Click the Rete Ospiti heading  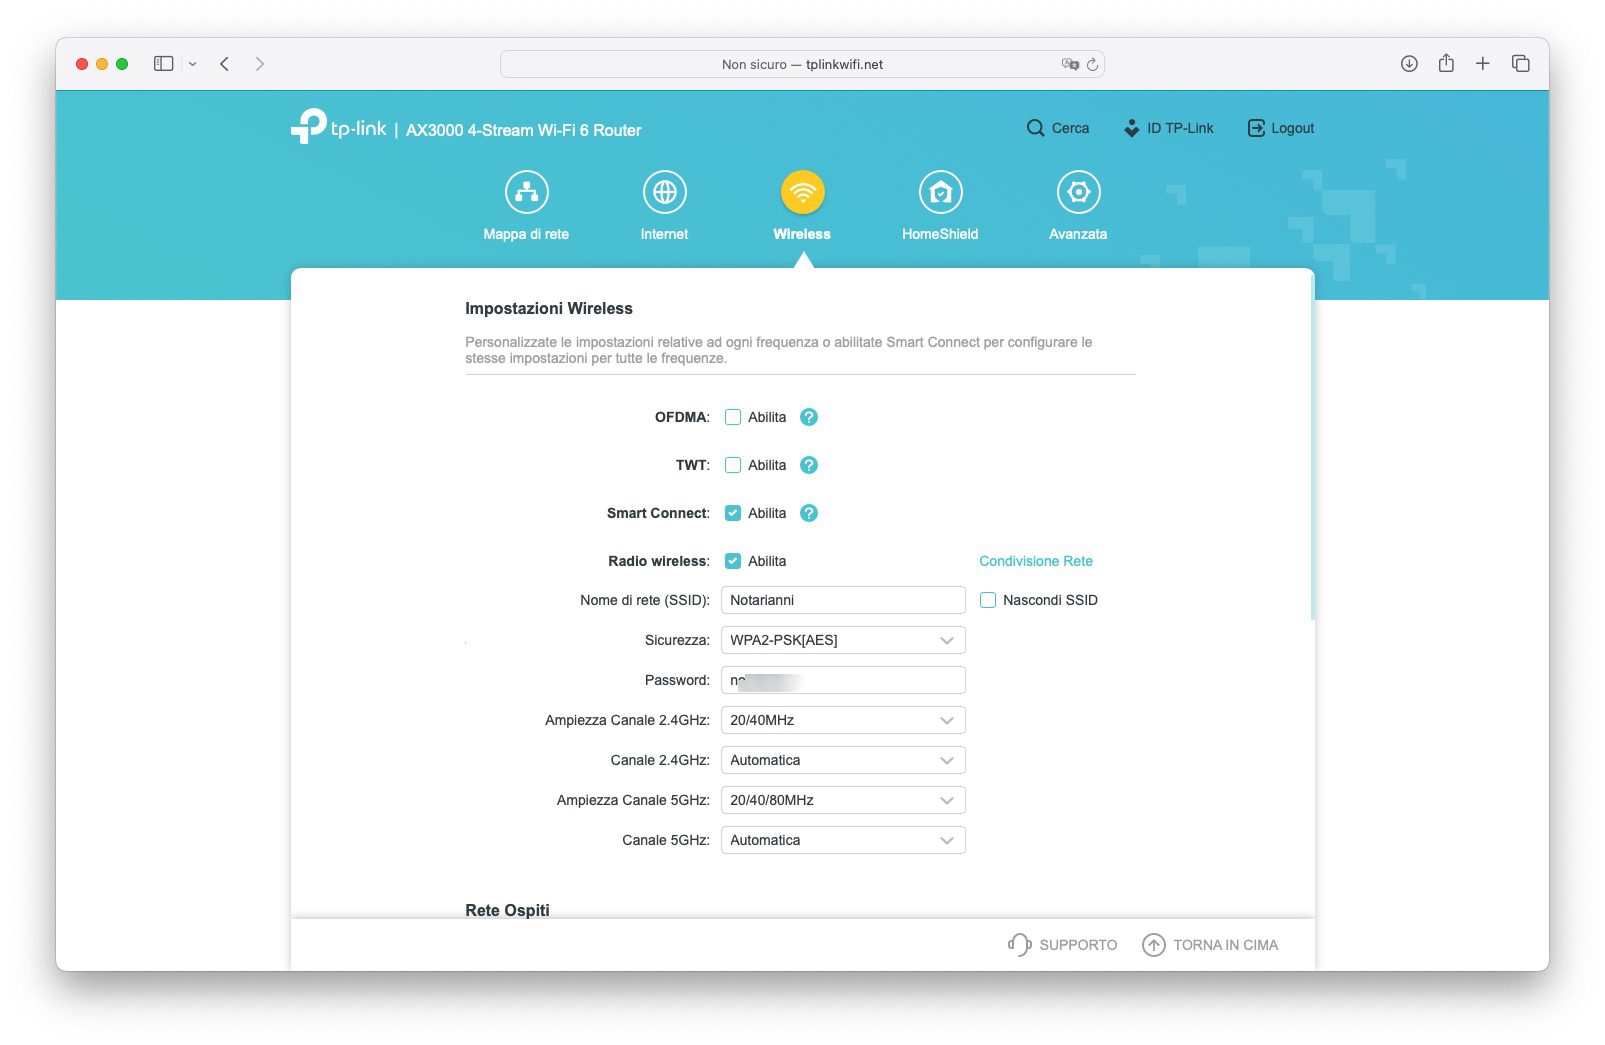(507, 910)
